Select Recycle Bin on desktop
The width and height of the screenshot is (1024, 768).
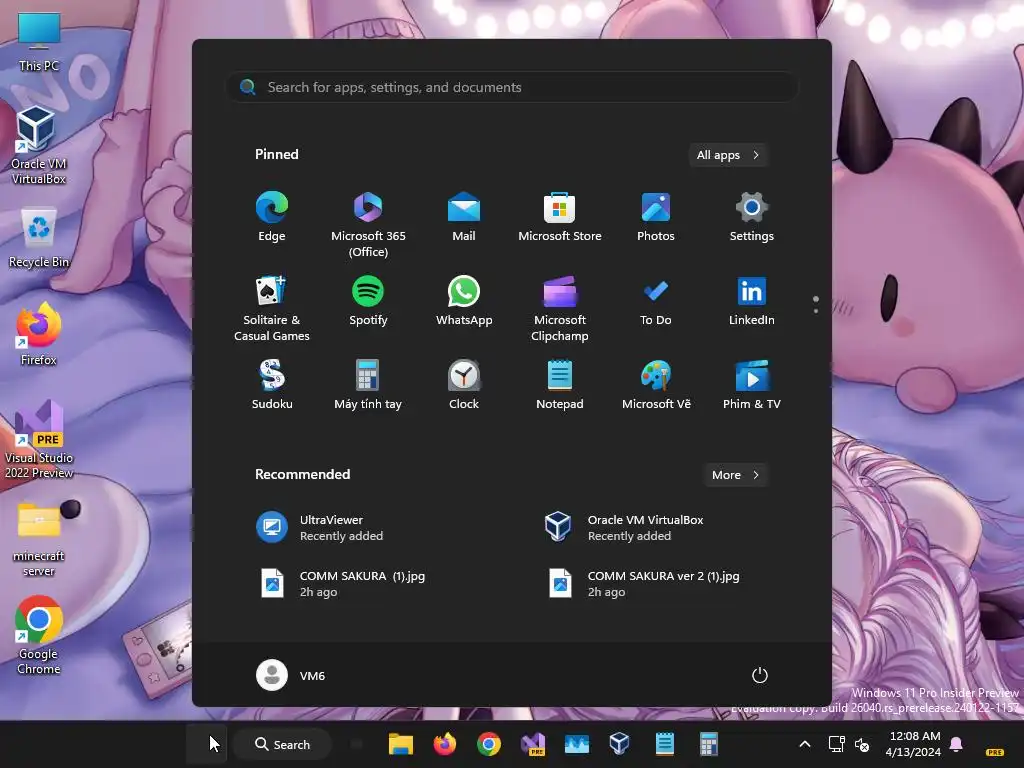39,238
